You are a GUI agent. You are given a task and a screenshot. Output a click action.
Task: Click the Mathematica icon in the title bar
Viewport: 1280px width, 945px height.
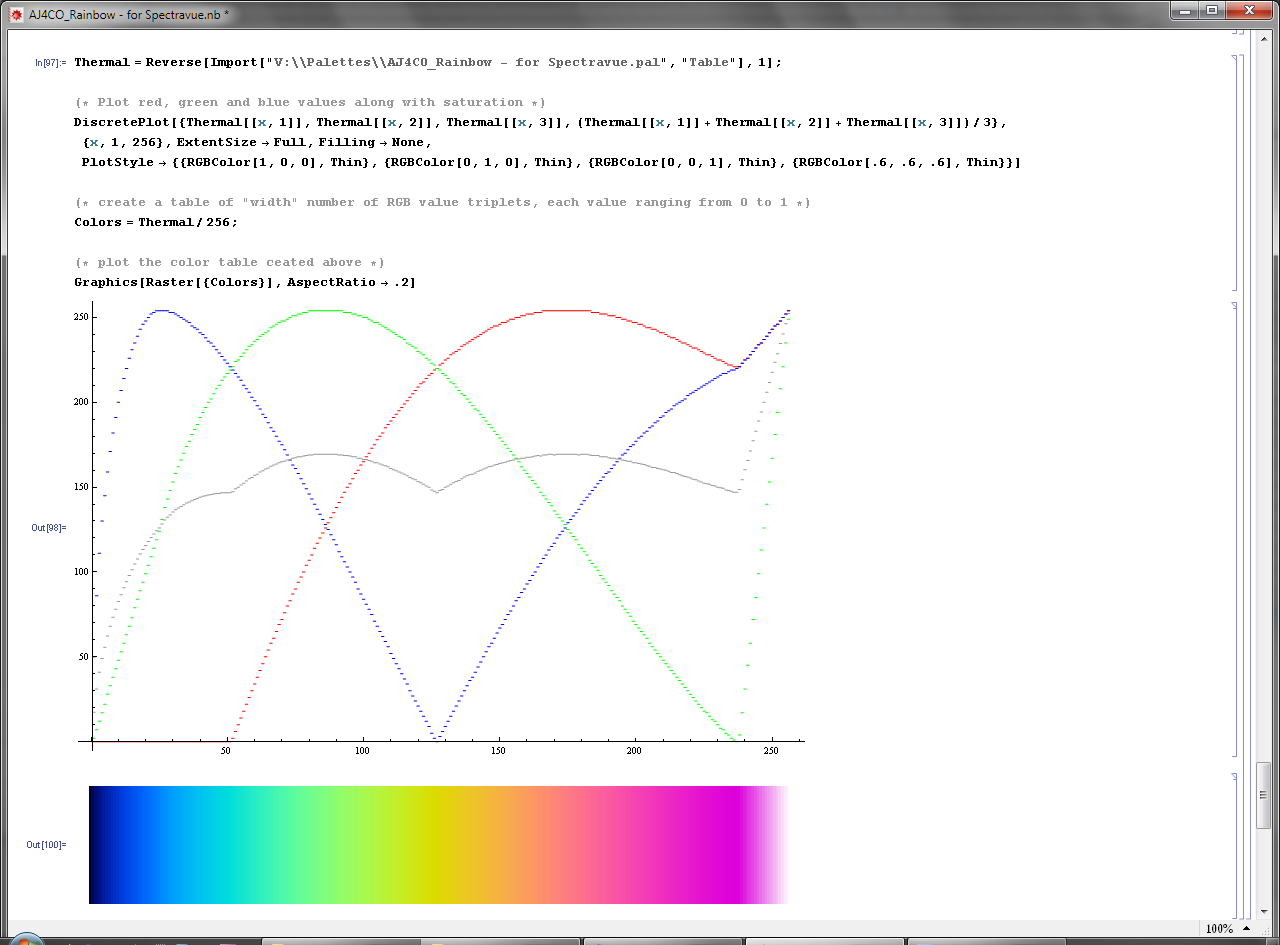point(15,14)
